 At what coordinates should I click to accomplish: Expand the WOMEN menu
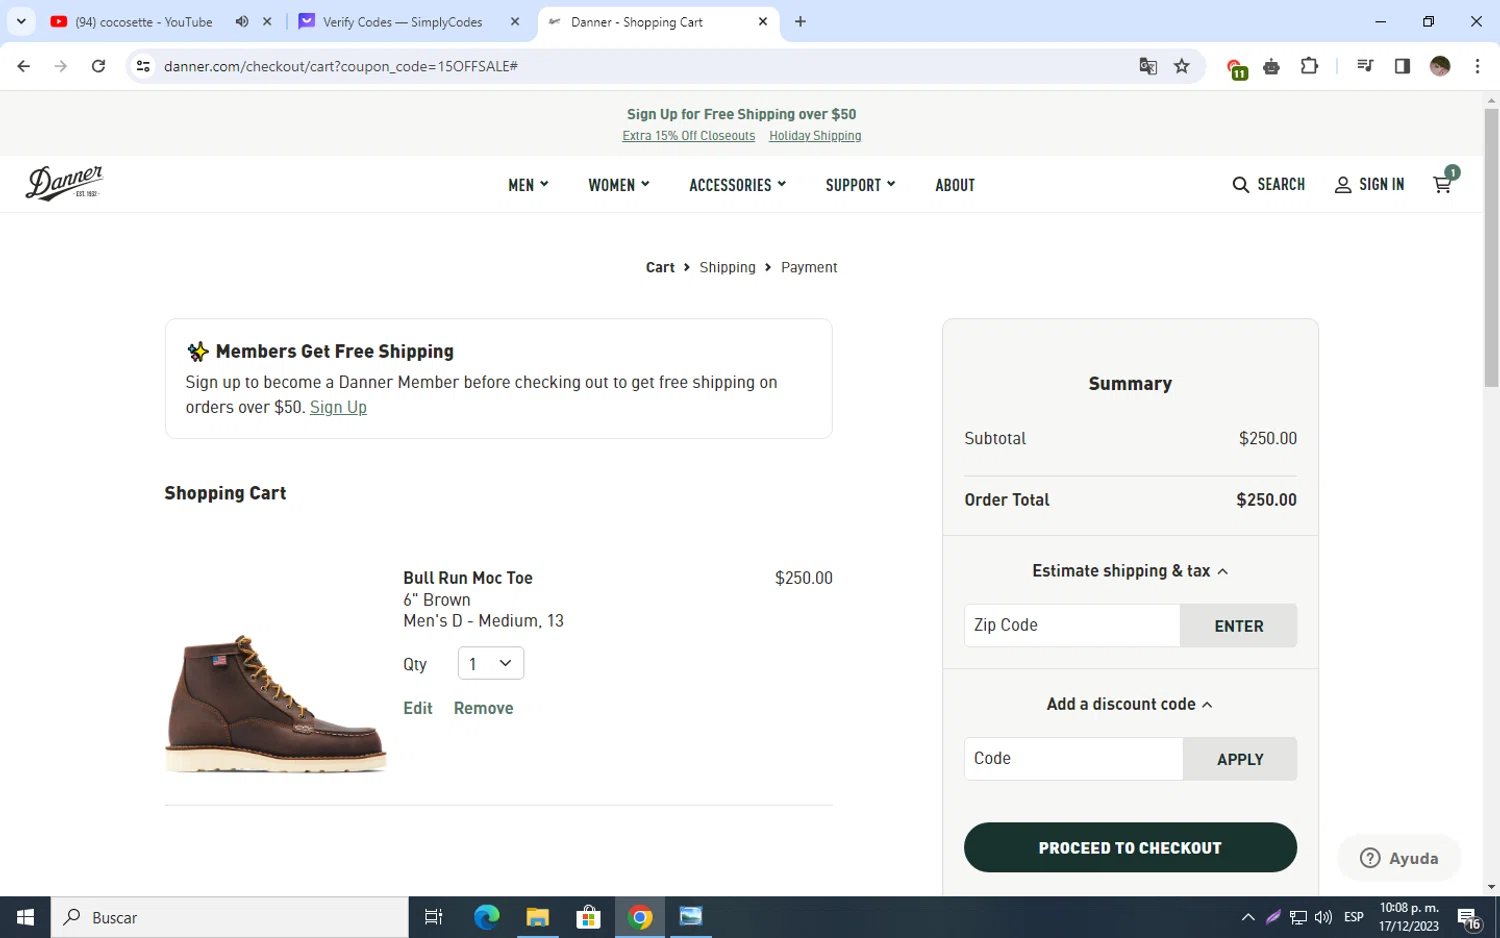click(x=619, y=185)
